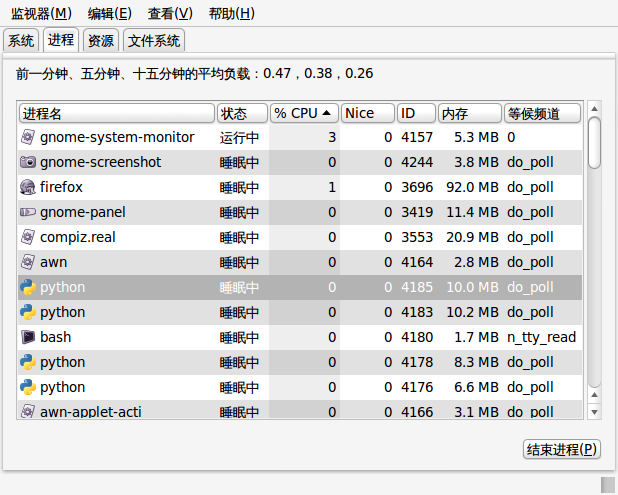The image size is (618, 495).
Task: Select the awn process icon
Action: [28, 262]
